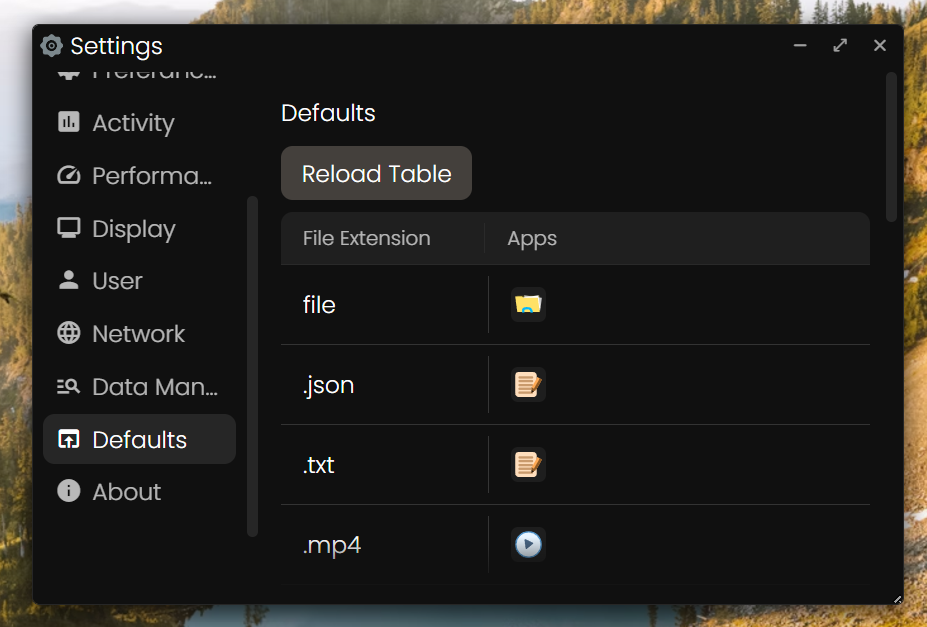927x627 pixels.
Task: Click the text editor icon for .txt
Action: pos(528,465)
